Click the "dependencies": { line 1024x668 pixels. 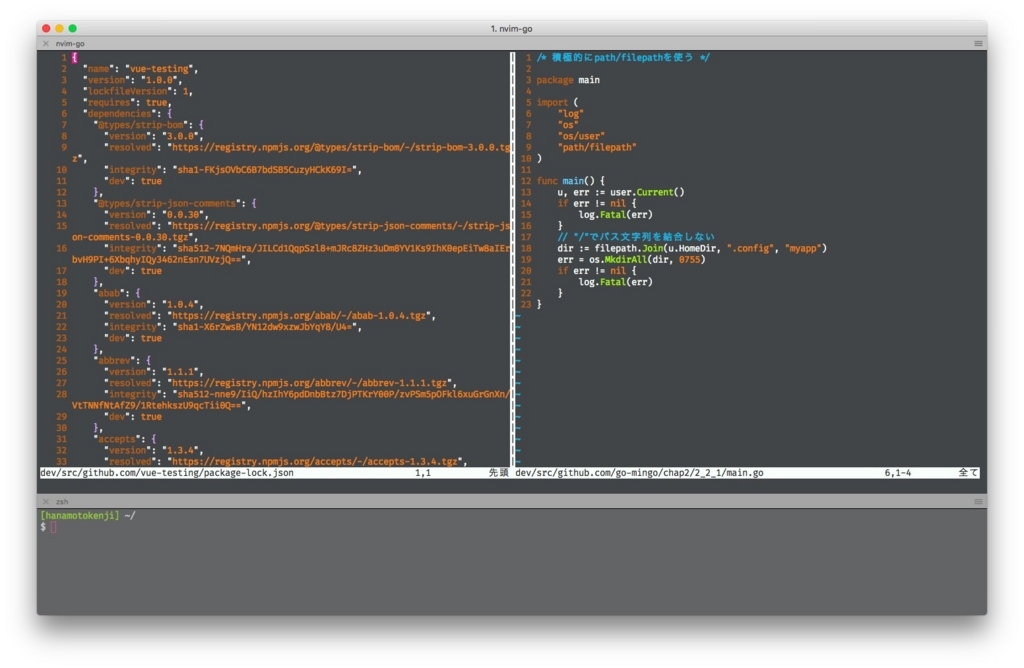pyautogui.click(x=127, y=113)
